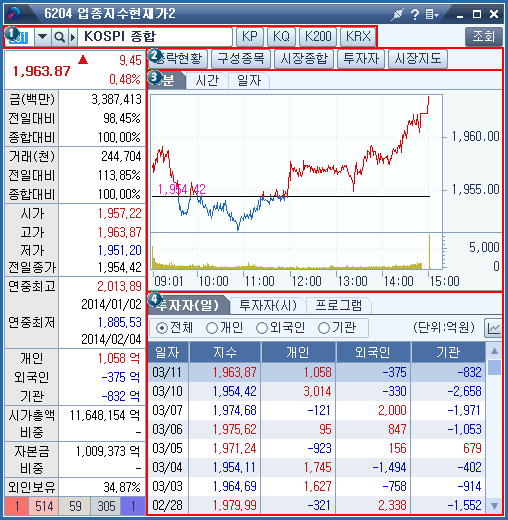Click the pin icon in title bar

tap(397, 14)
